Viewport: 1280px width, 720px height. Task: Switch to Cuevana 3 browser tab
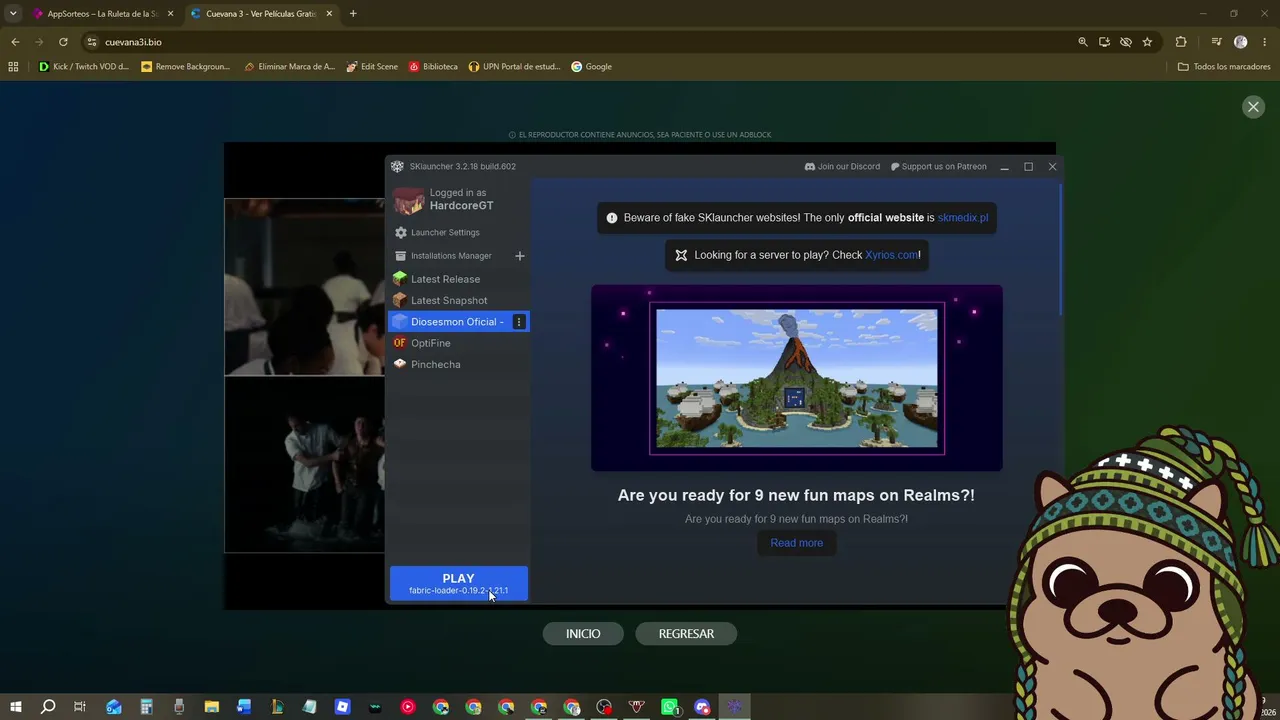261,14
